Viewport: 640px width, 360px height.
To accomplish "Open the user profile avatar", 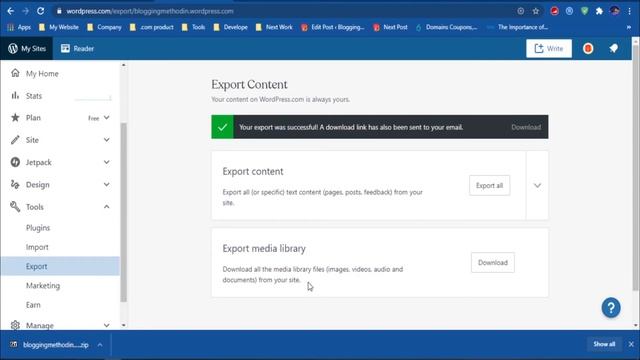I will click(588, 49).
